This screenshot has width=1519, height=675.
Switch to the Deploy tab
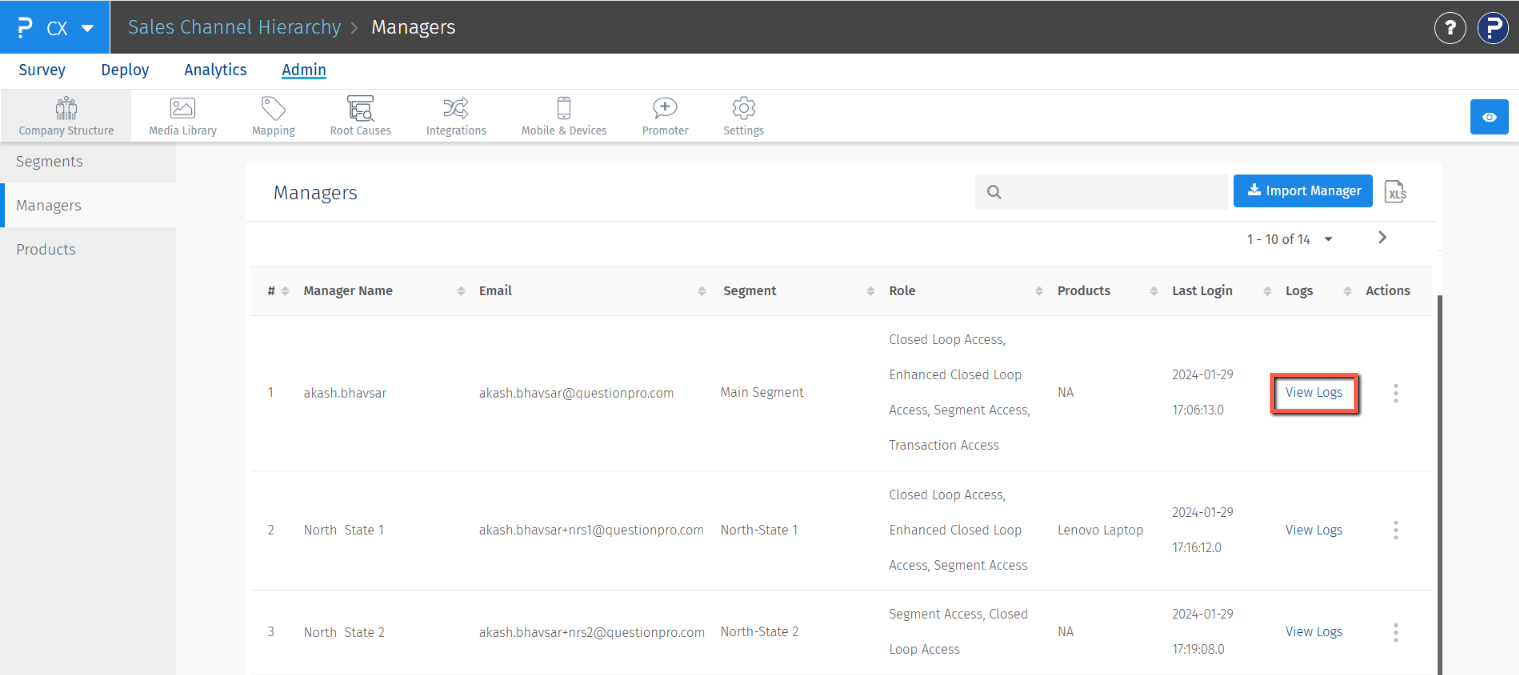125,70
